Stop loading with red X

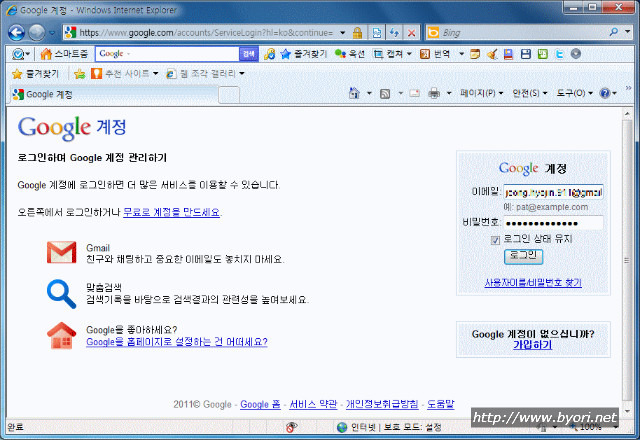coord(411,33)
